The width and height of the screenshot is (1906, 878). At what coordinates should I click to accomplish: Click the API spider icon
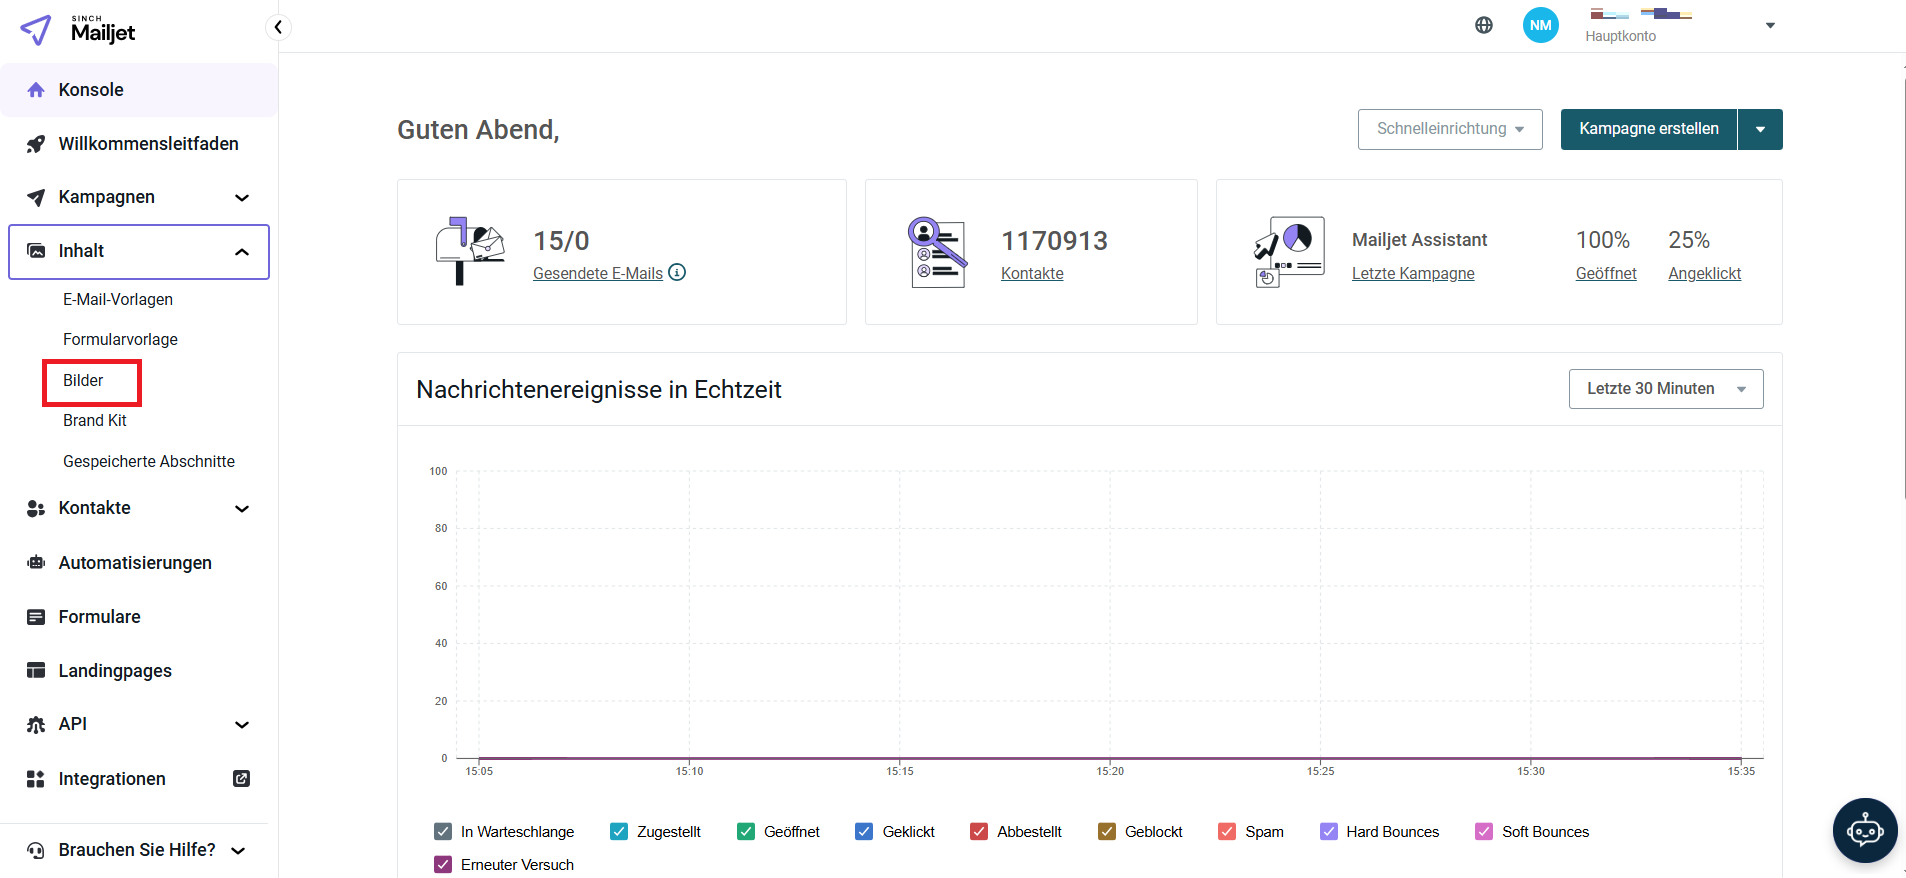pyautogui.click(x=36, y=724)
